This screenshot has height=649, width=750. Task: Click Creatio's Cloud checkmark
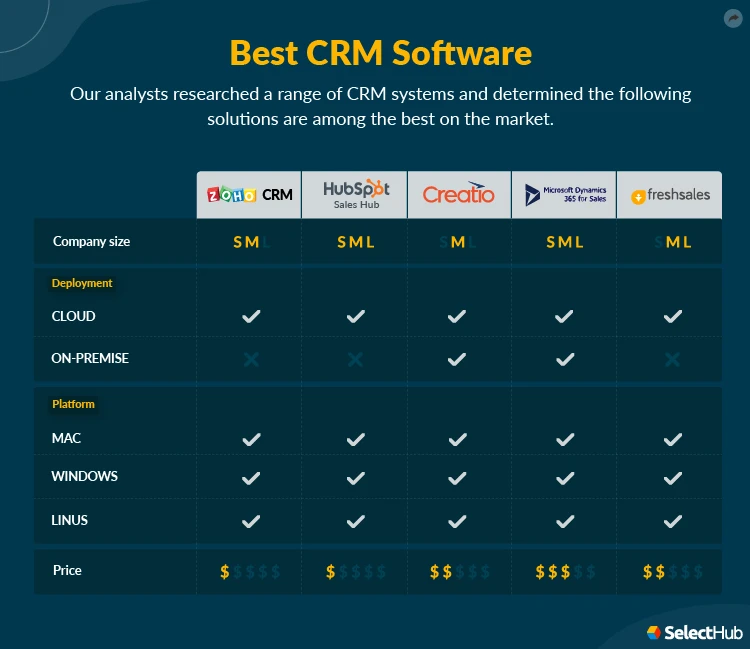click(x=457, y=316)
